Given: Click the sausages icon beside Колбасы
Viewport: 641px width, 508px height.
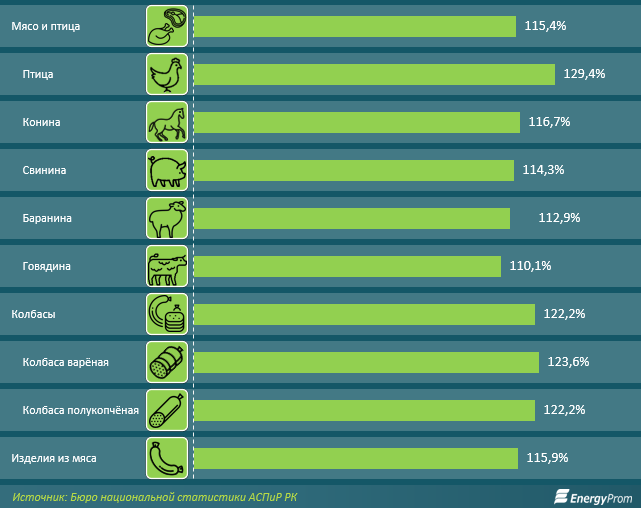Looking at the screenshot, I should pyautogui.click(x=166, y=314).
